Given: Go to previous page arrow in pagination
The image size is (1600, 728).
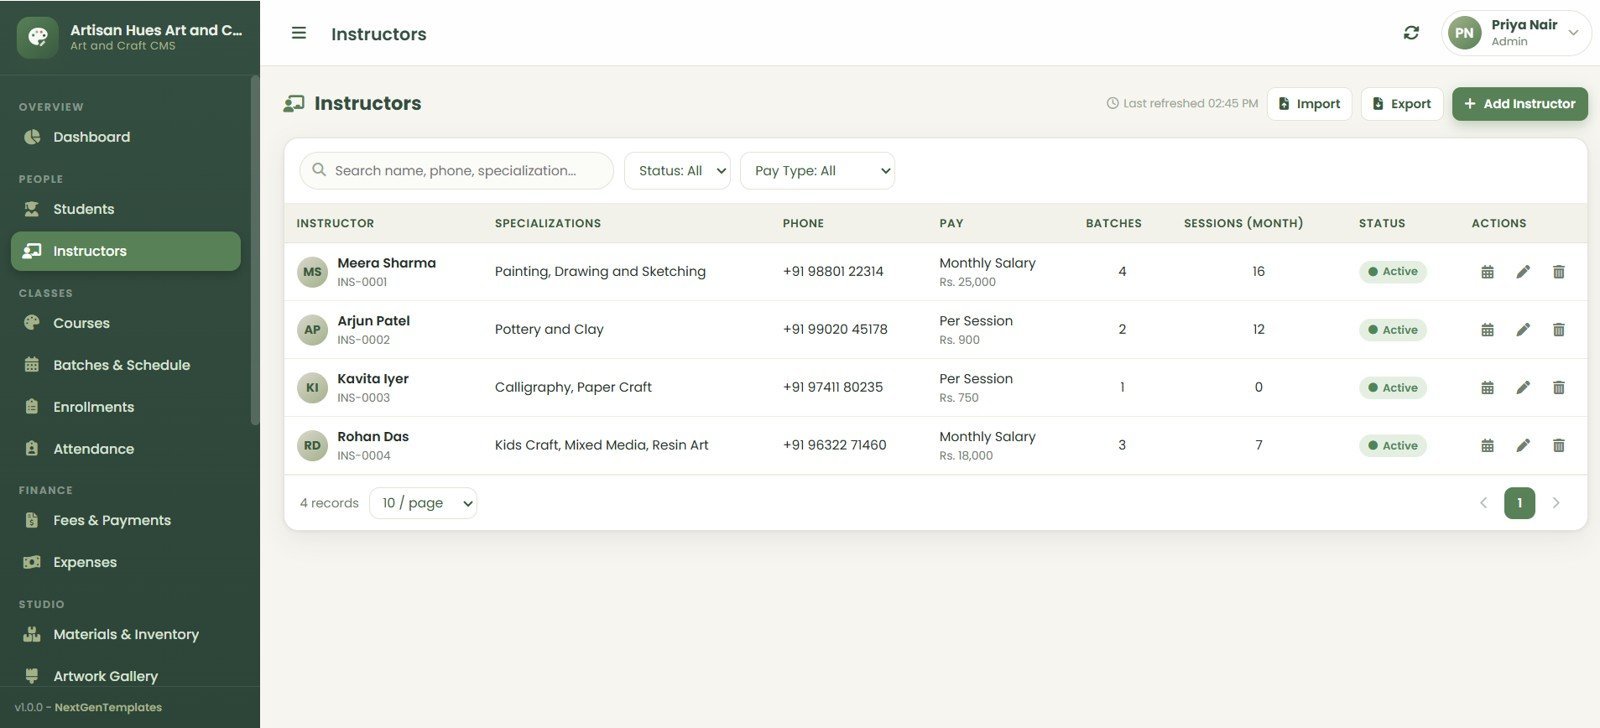Looking at the screenshot, I should click(1483, 503).
